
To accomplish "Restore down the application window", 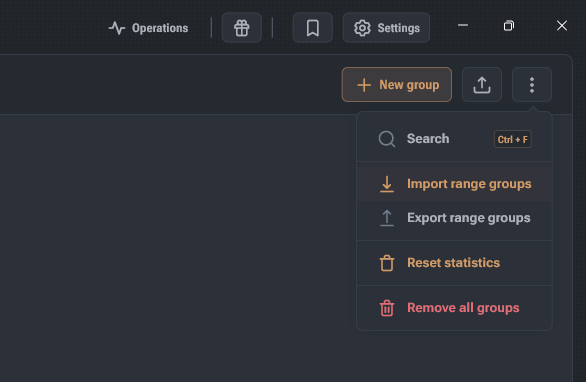I will [509, 26].
